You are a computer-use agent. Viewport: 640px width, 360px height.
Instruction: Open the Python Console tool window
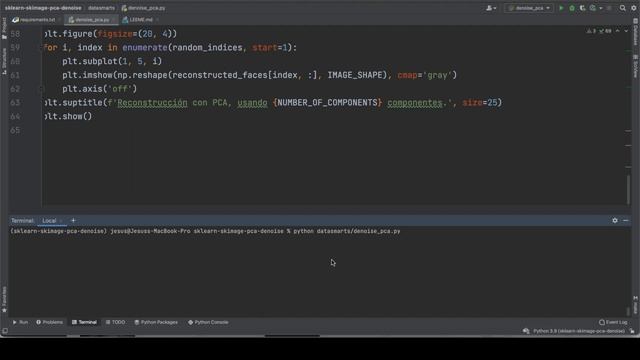pos(208,322)
